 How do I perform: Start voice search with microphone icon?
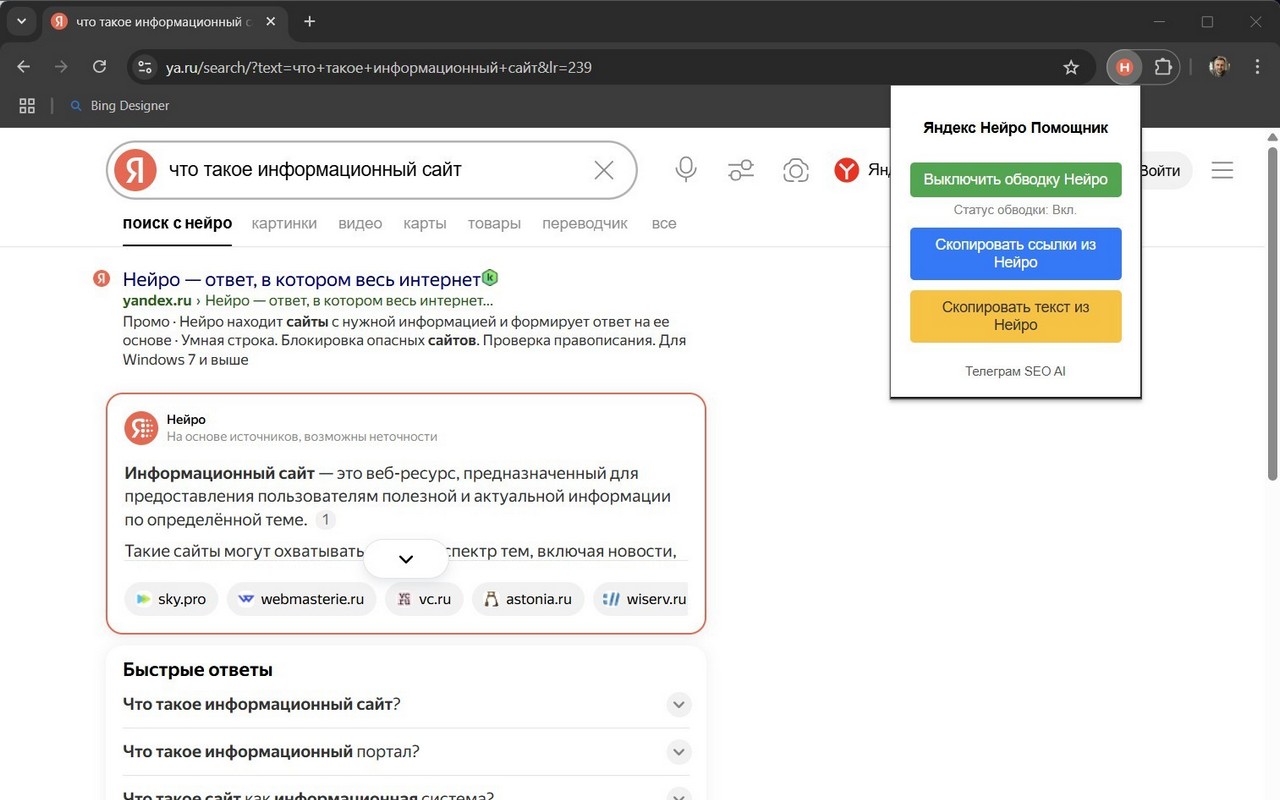(x=686, y=170)
